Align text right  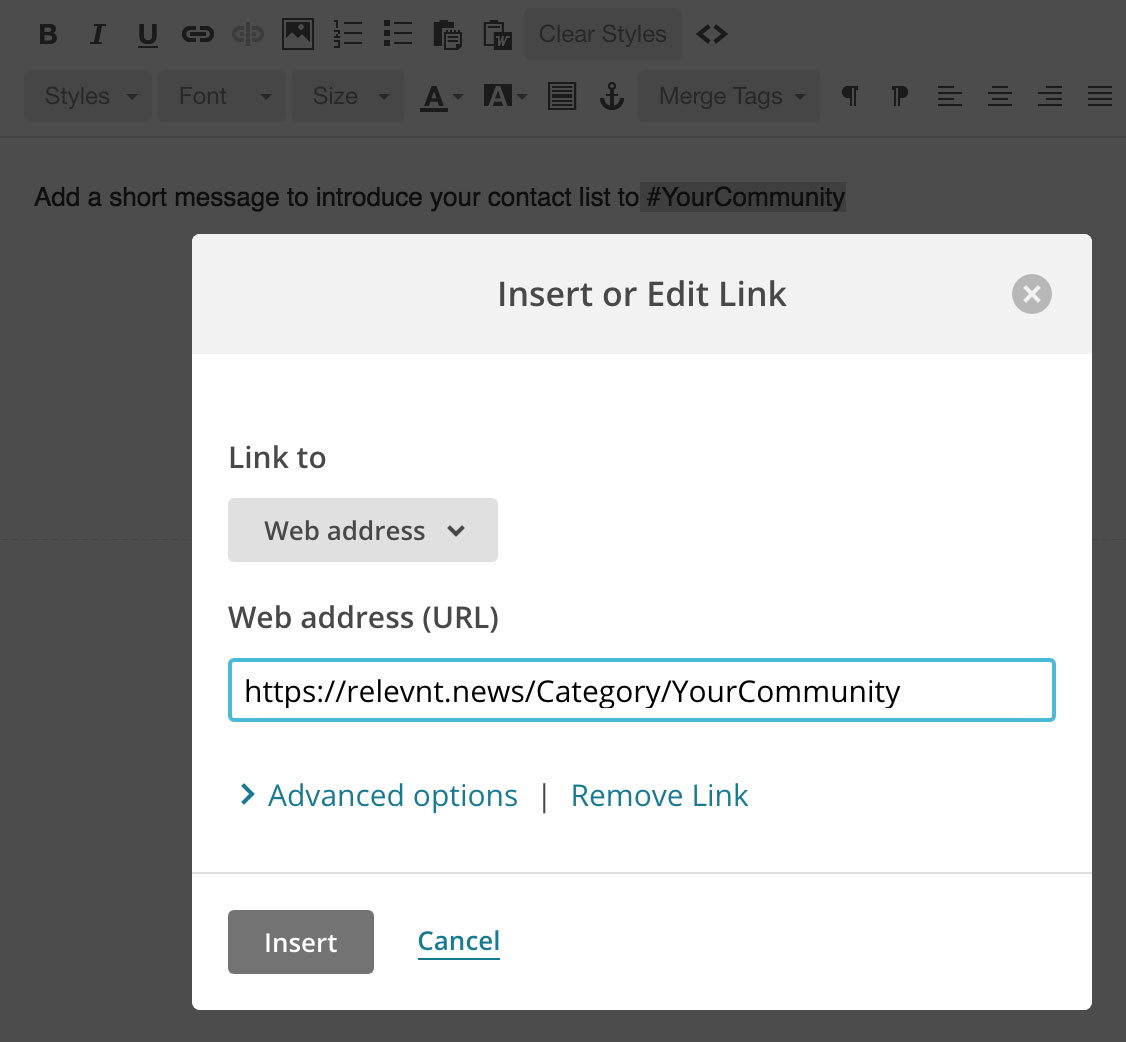click(x=1050, y=96)
